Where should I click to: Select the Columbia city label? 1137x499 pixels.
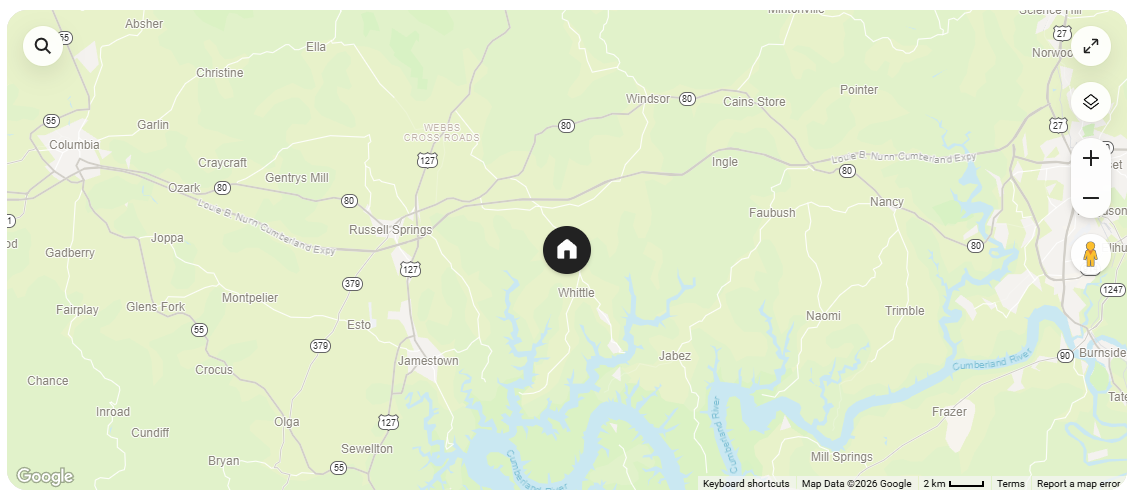[74, 145]
